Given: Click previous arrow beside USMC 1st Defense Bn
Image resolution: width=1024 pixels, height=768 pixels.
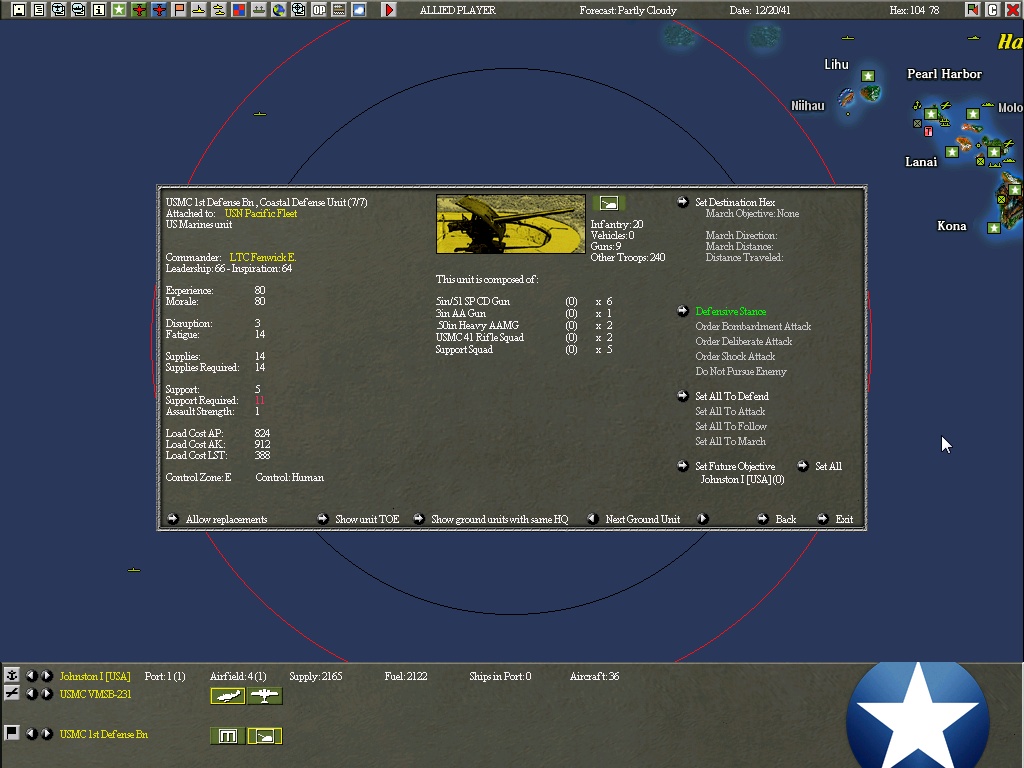Looking at the screenshot, I should tap(31, 733).
